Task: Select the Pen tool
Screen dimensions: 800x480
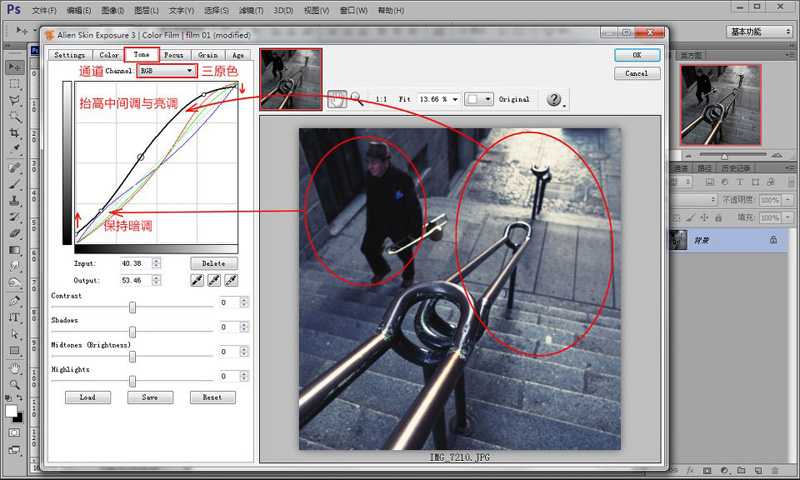Action: [x=14, y=300]
